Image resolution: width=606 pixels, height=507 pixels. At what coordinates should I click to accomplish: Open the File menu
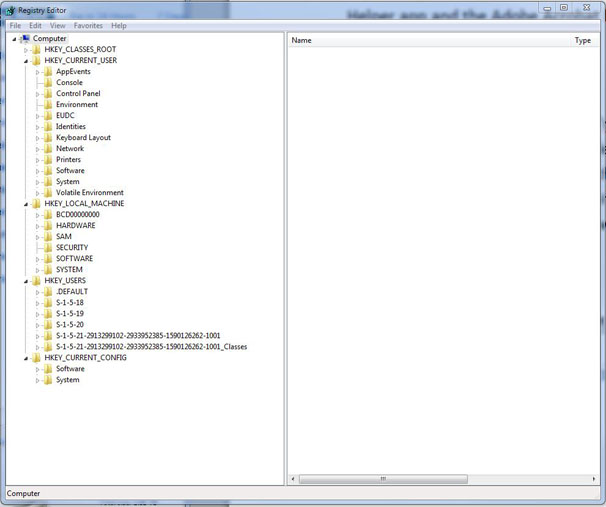pos(15,25)
